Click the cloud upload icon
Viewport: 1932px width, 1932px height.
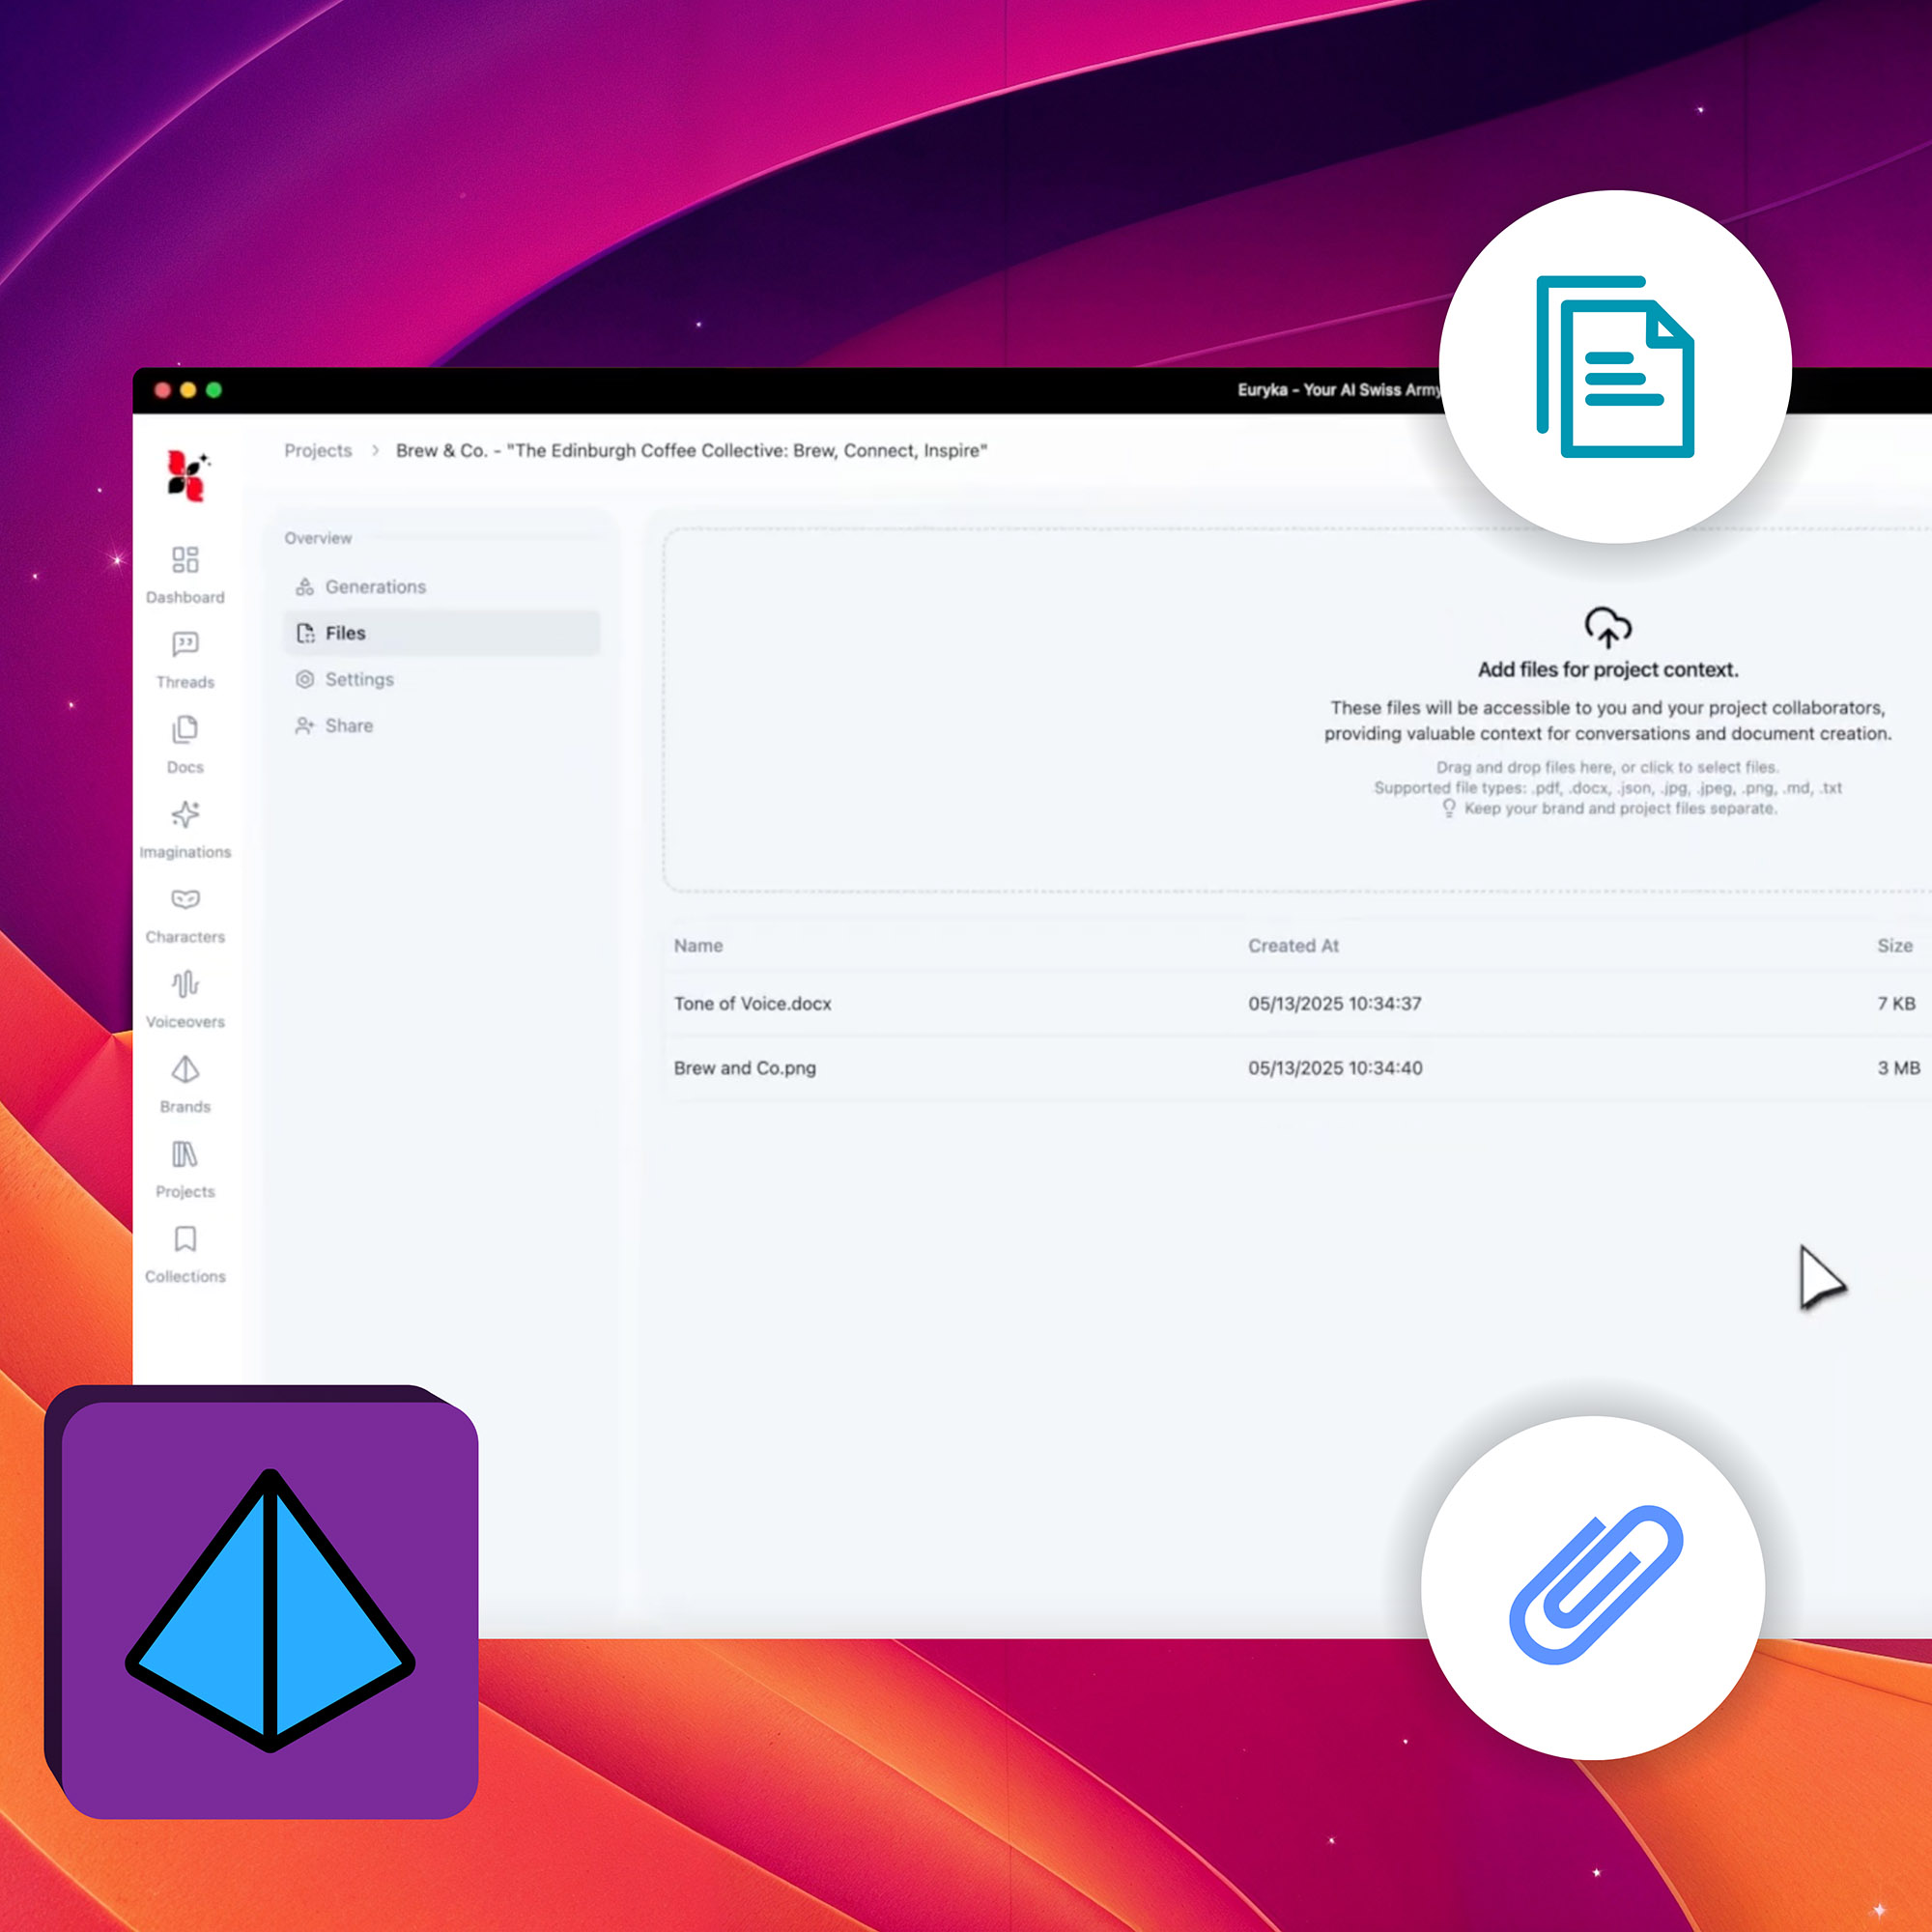(1608, 627)
